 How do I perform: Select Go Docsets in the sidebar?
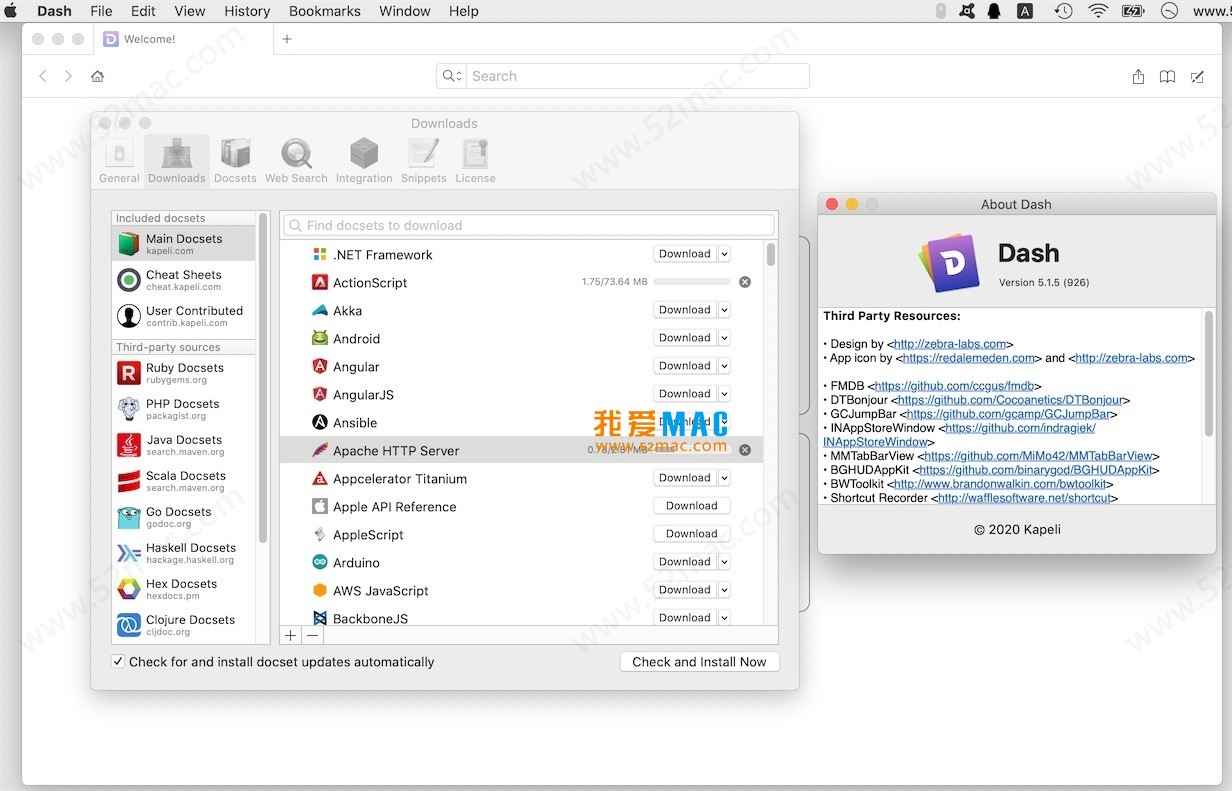pos(184,517)
